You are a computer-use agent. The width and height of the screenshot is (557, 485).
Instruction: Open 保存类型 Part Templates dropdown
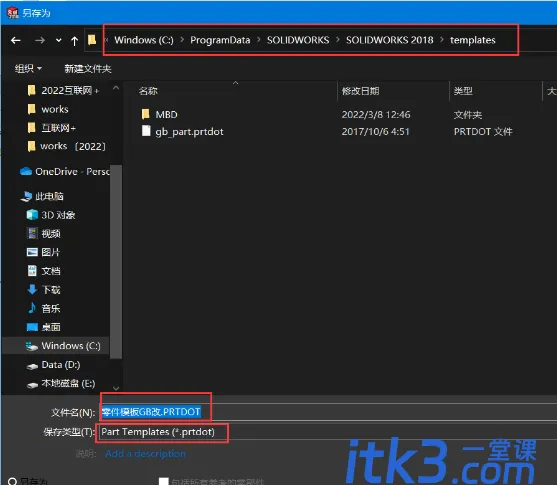(x=327, y=432)
